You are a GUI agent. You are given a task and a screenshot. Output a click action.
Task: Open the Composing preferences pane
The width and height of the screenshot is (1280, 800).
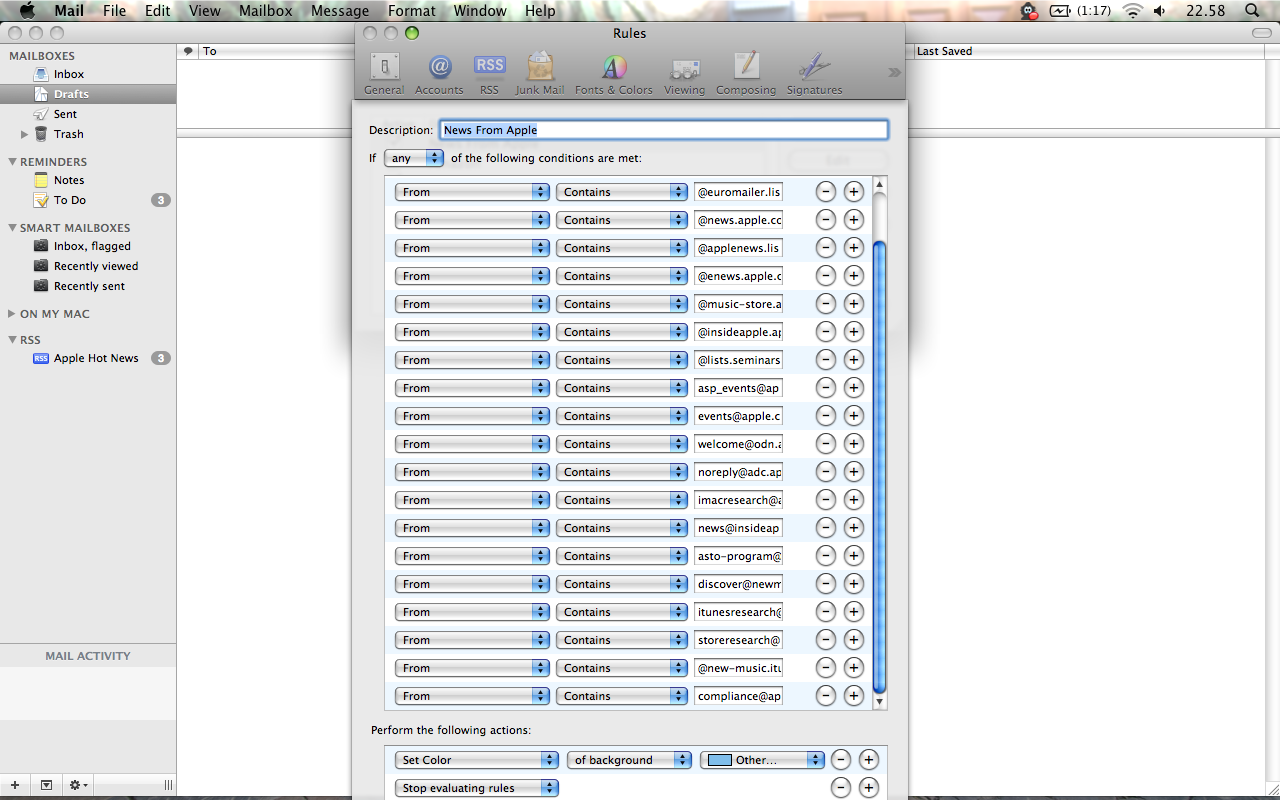point(746,74)
